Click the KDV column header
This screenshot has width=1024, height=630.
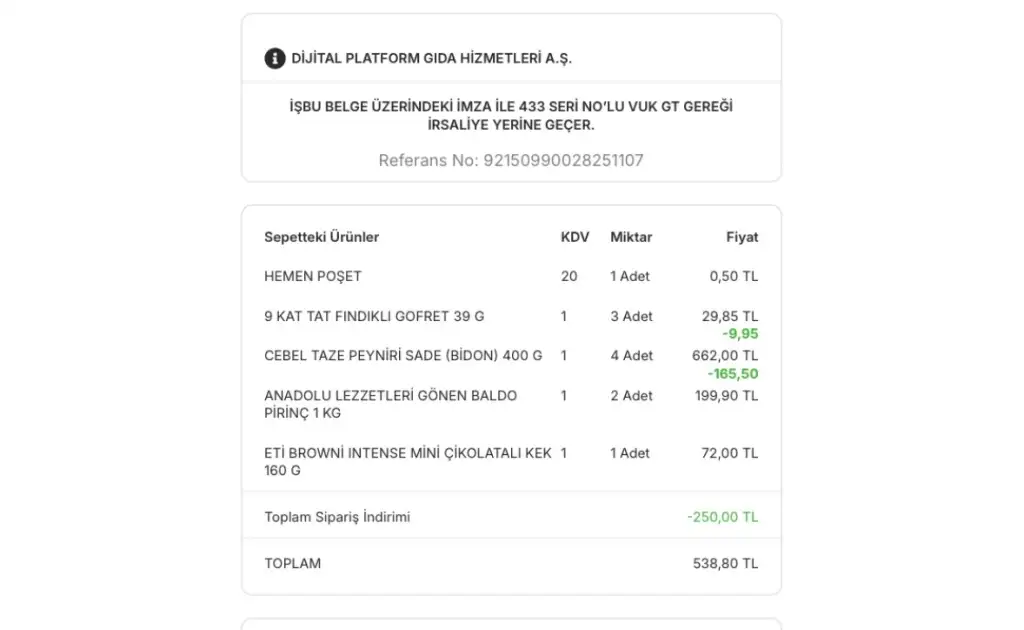coord(574,237)
